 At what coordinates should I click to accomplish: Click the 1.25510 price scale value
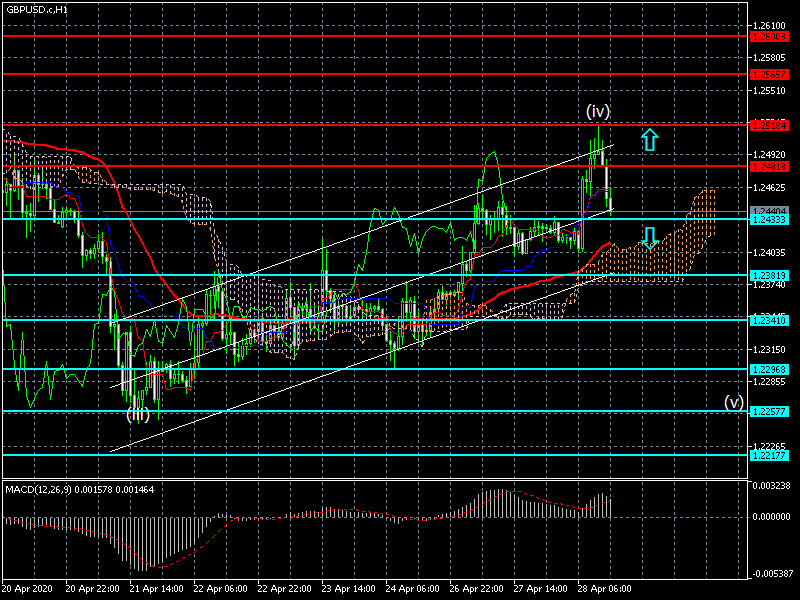[769, 91]
